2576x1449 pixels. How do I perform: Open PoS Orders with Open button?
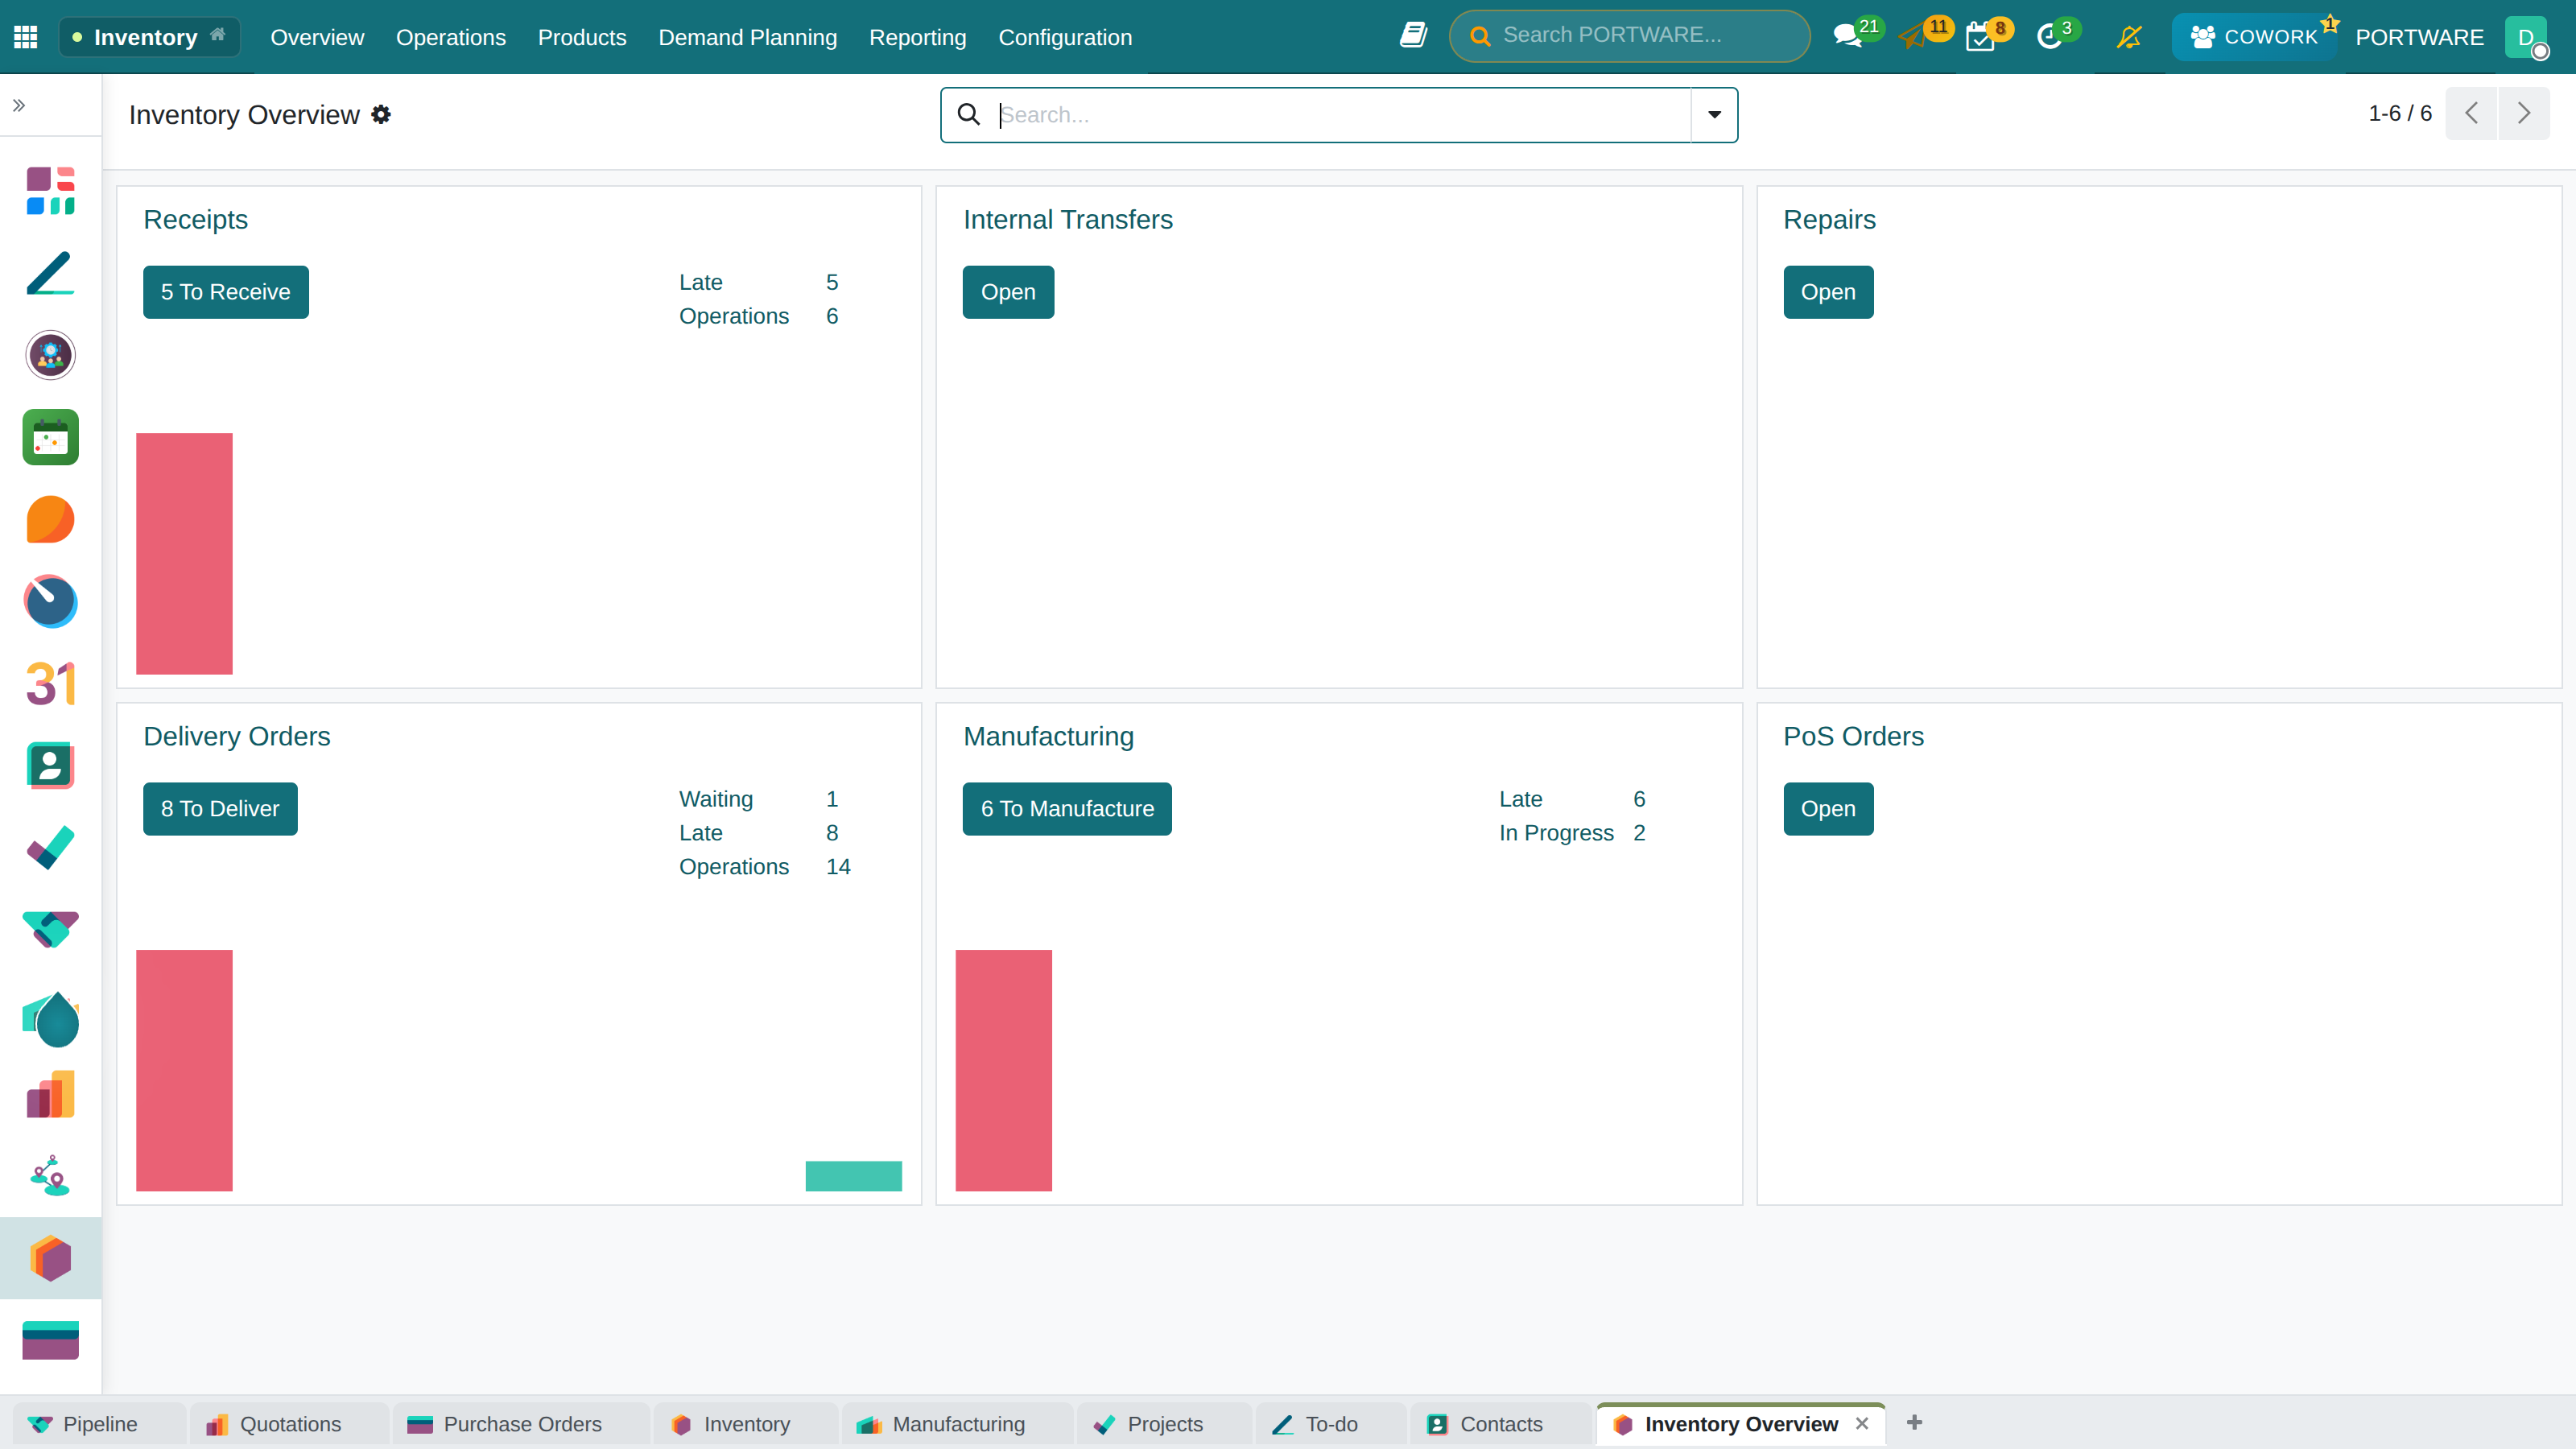1828,809
